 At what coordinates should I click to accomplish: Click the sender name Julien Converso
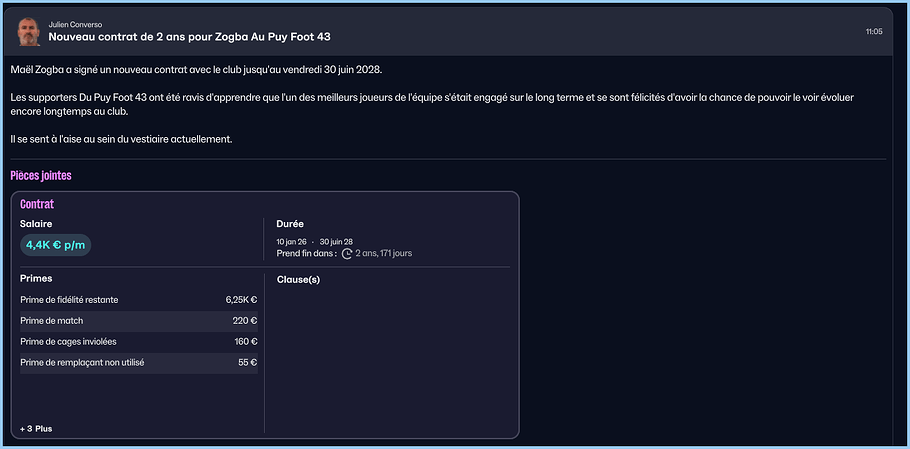point(74,24)
